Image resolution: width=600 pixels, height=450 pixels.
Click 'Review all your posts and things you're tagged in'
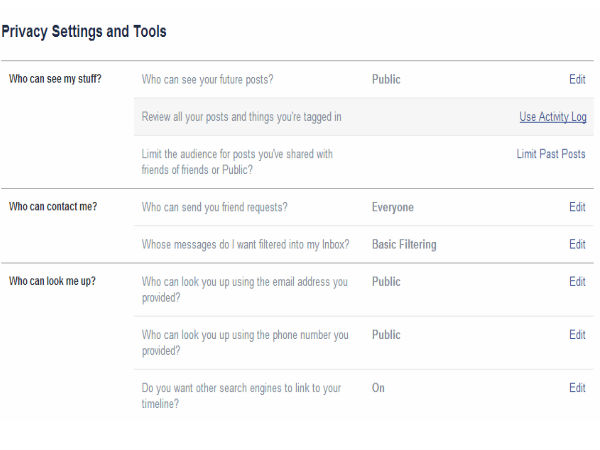pyautogui.click(x=241, y=117)
